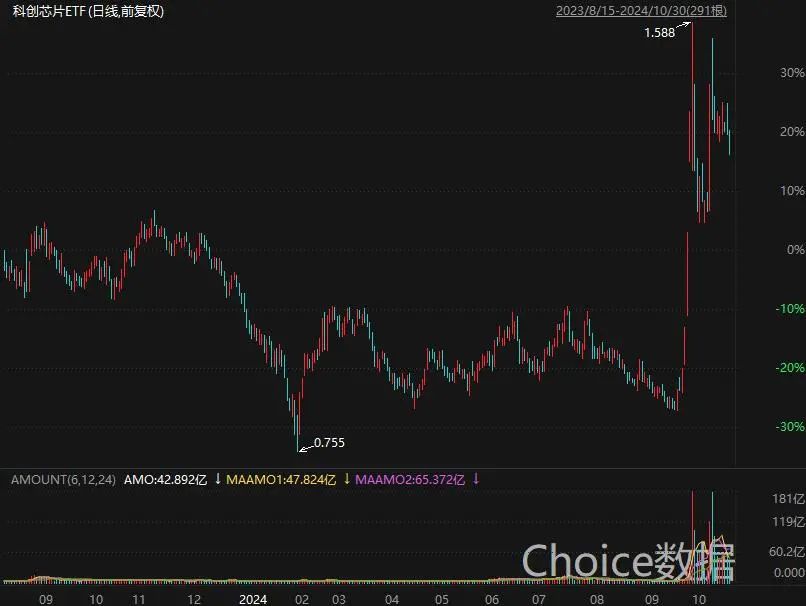Image resolution: width=806 pixels, height=606 pixels.
Task: Select the MAAMO2:65.372亿 indicator label
Action: coord(411,480)
